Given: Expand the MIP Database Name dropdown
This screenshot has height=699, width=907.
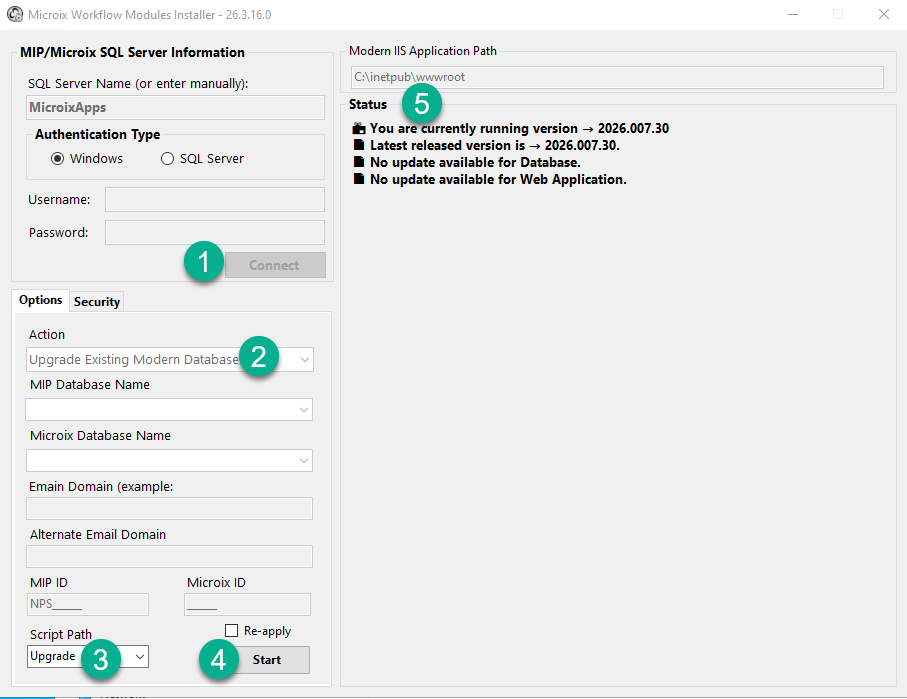Looking at the screenshot, I should click(x=304, y=410).
